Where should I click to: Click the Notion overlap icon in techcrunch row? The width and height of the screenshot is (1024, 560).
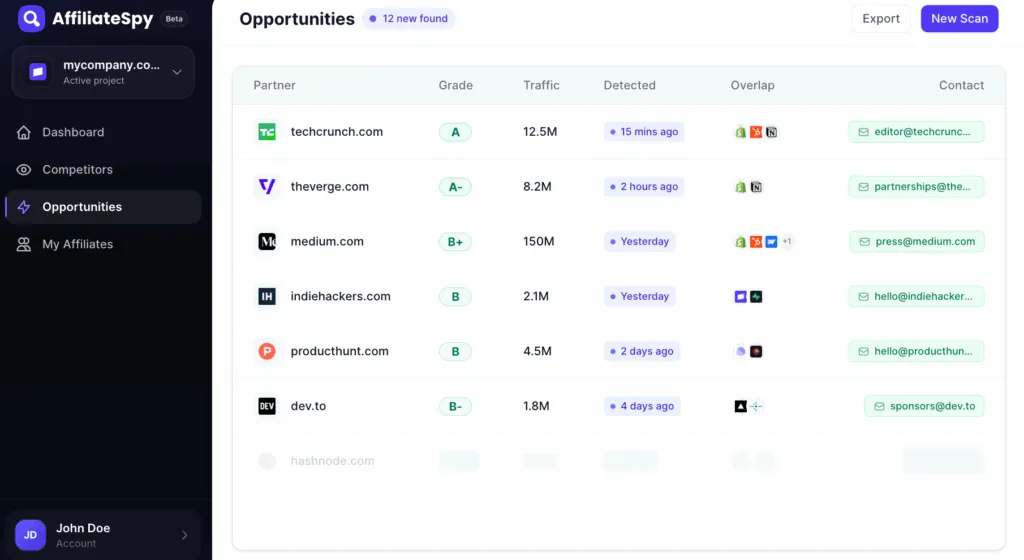coord(772,132)
